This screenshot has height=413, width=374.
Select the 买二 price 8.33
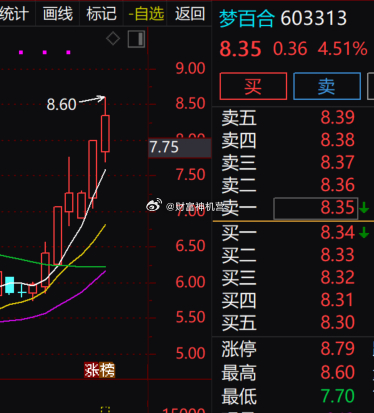pyautogui.click(x=337, y=255)
